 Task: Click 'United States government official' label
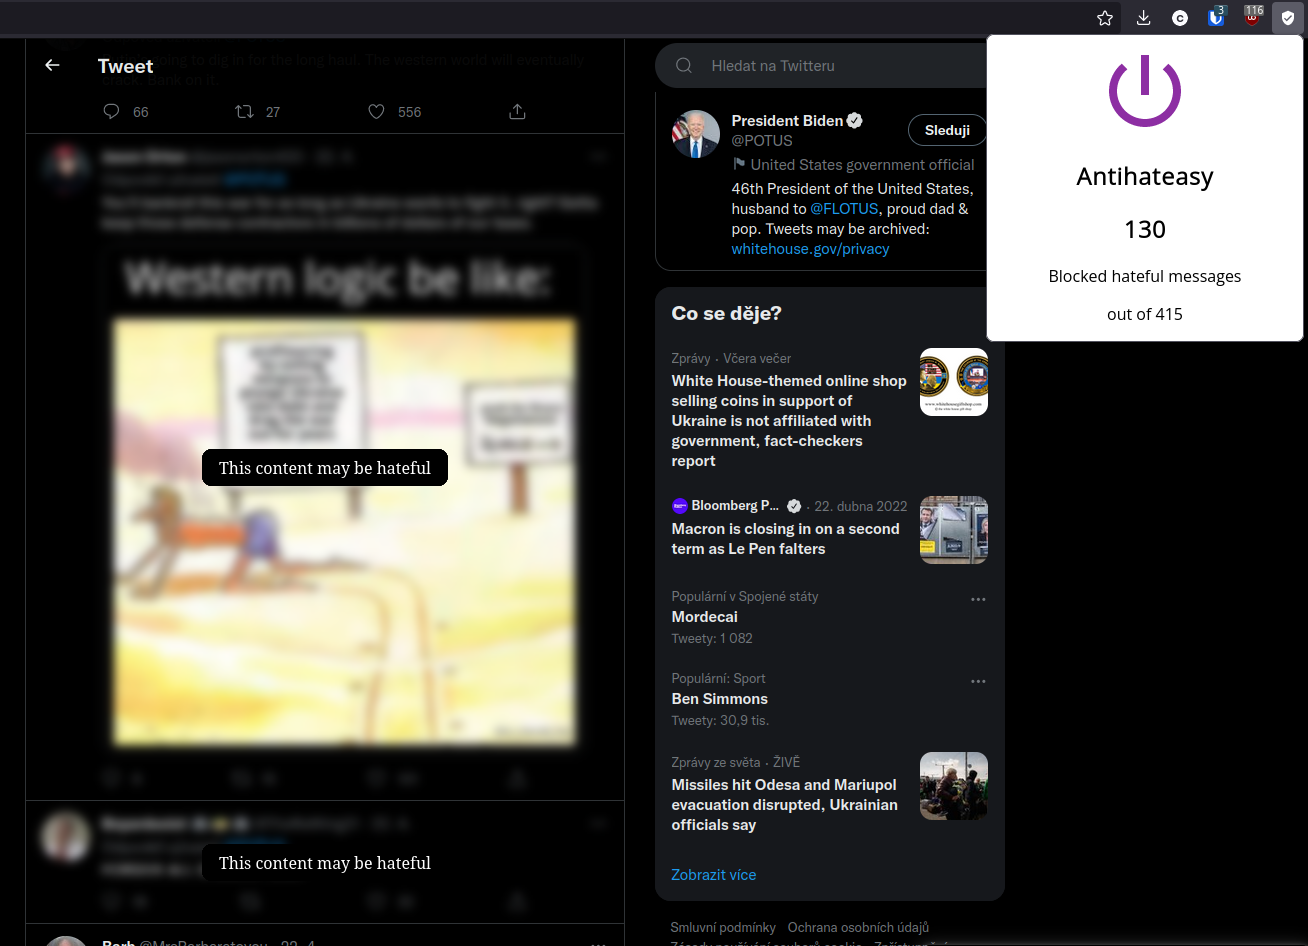tap(862, 165)
